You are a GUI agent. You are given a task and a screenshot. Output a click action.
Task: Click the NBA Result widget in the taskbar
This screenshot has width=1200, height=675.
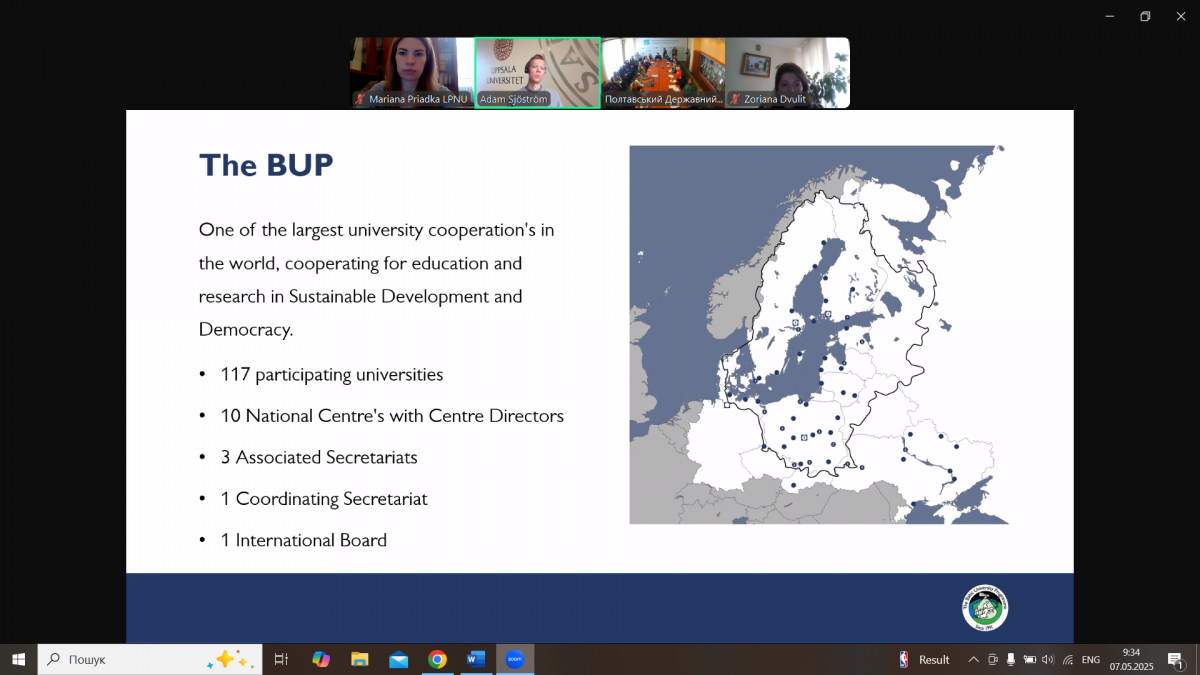924,659
